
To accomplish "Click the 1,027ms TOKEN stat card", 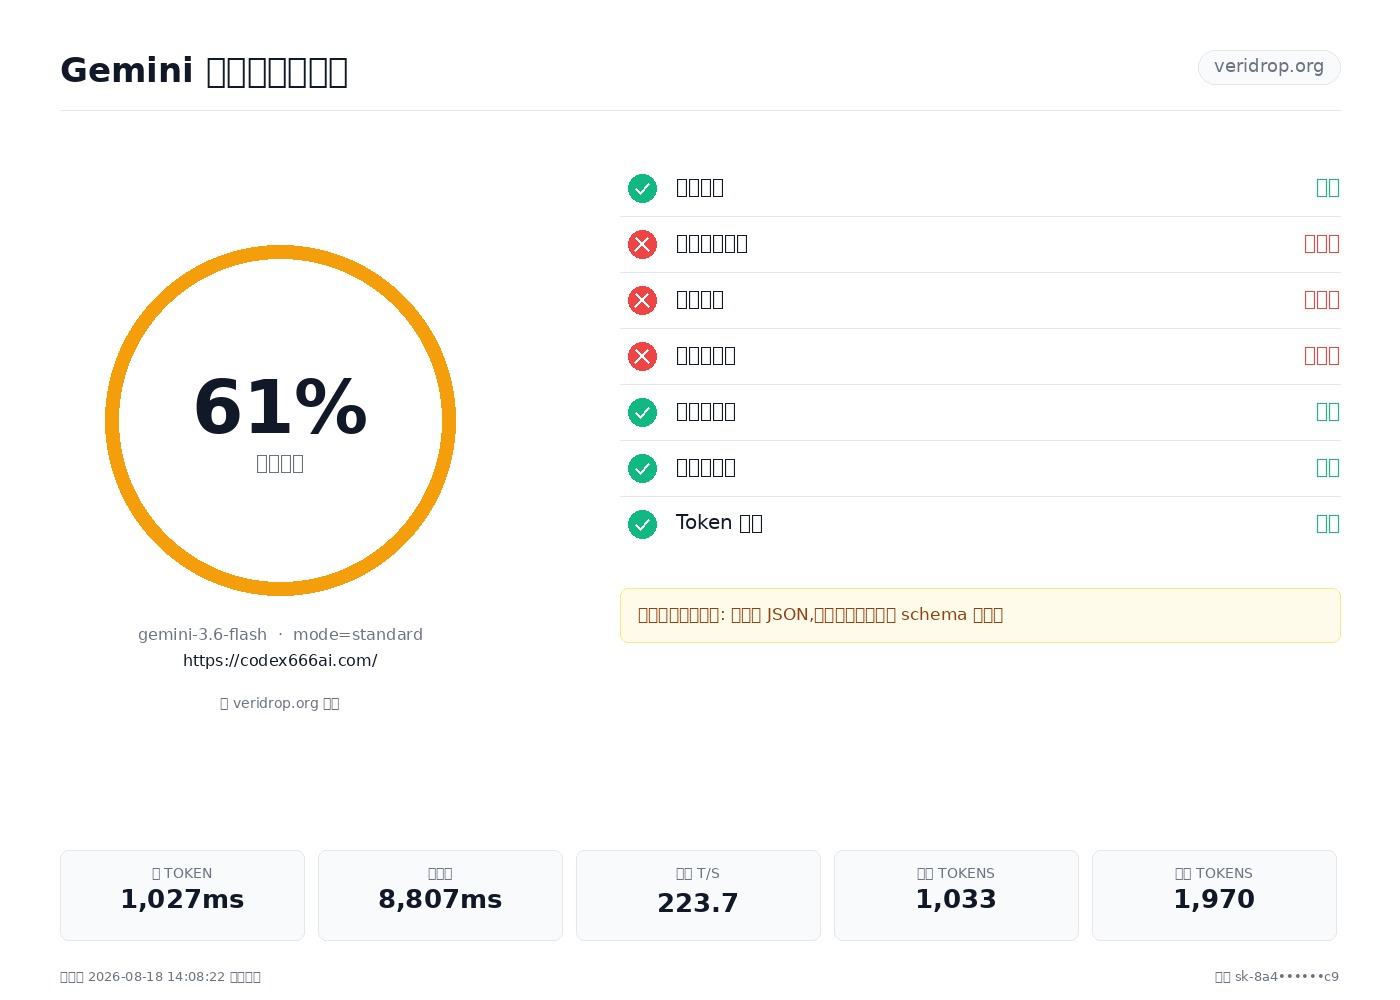I will coord(182,895).
